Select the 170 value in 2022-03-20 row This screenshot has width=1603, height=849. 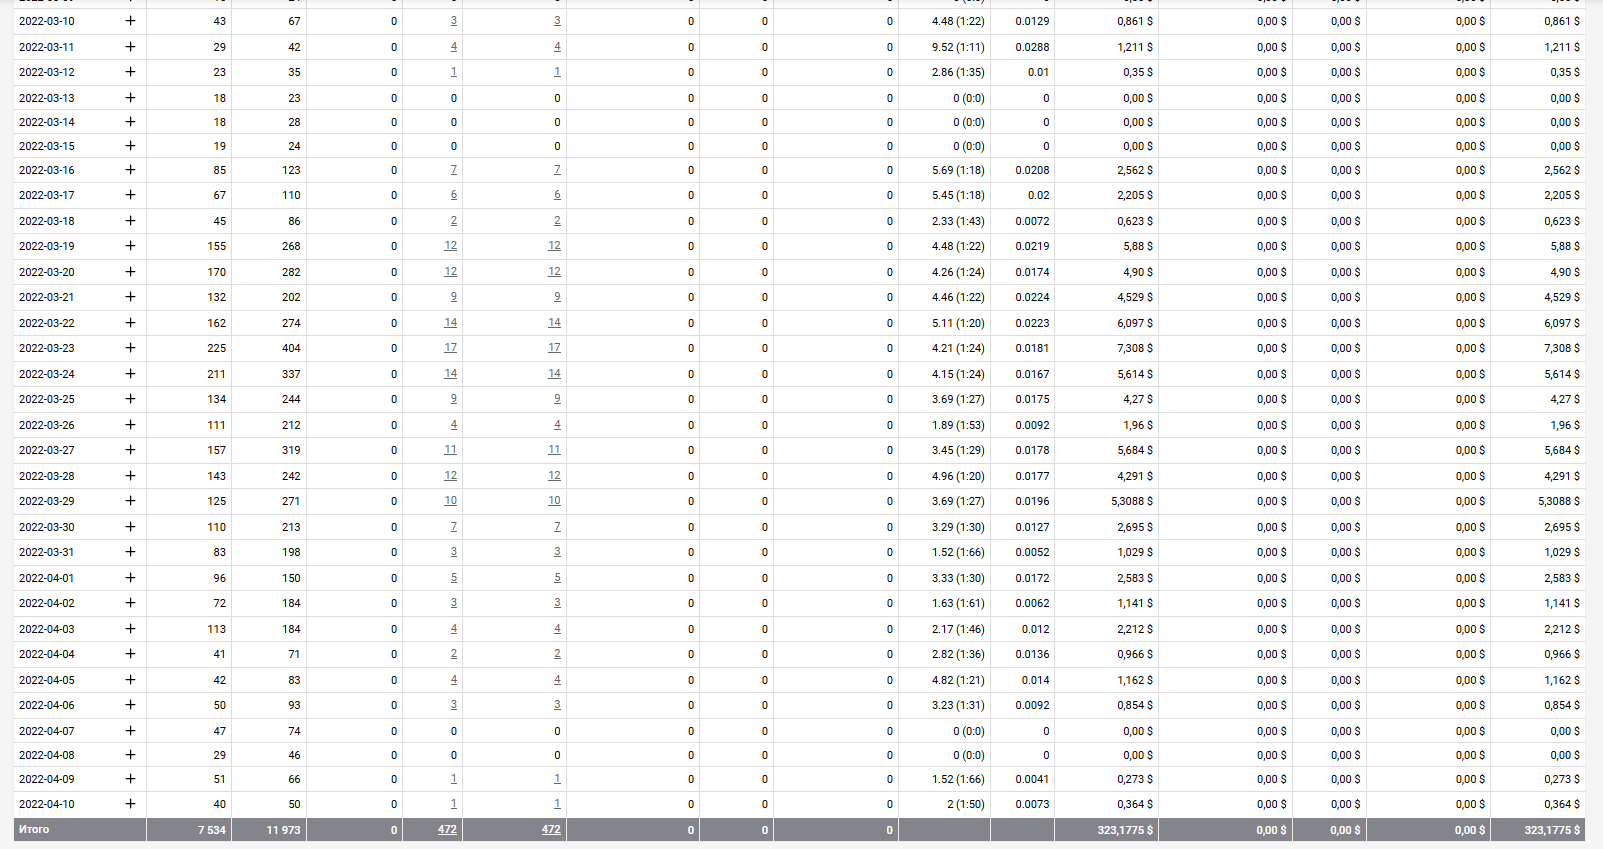click(217, 272)
